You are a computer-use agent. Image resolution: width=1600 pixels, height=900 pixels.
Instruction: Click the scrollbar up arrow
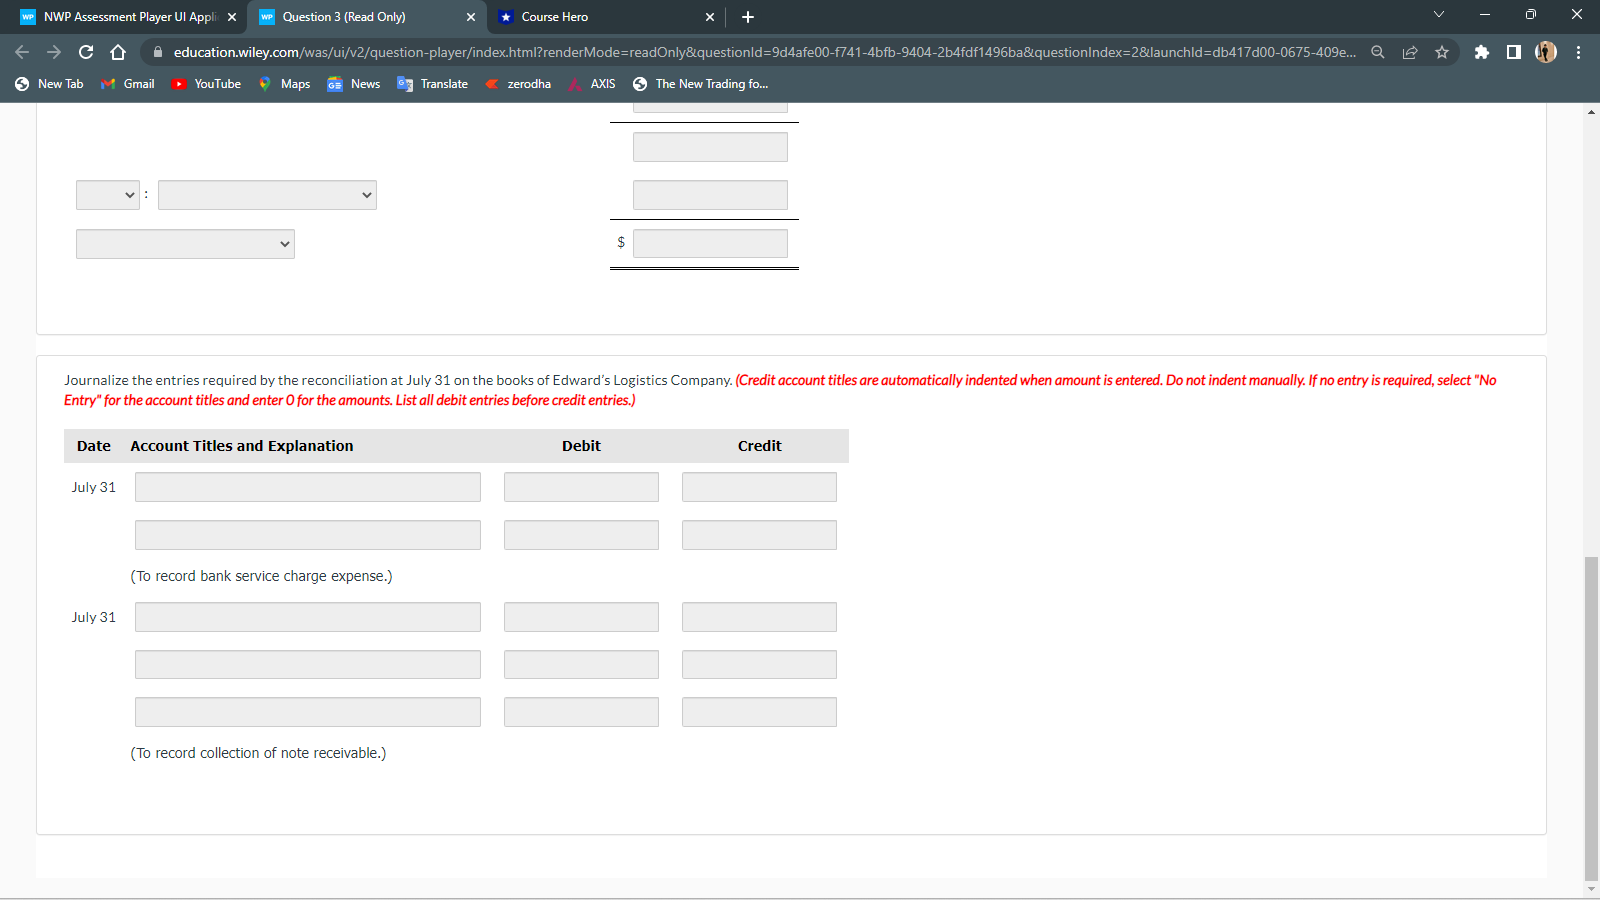click(x=1591, y=111)
